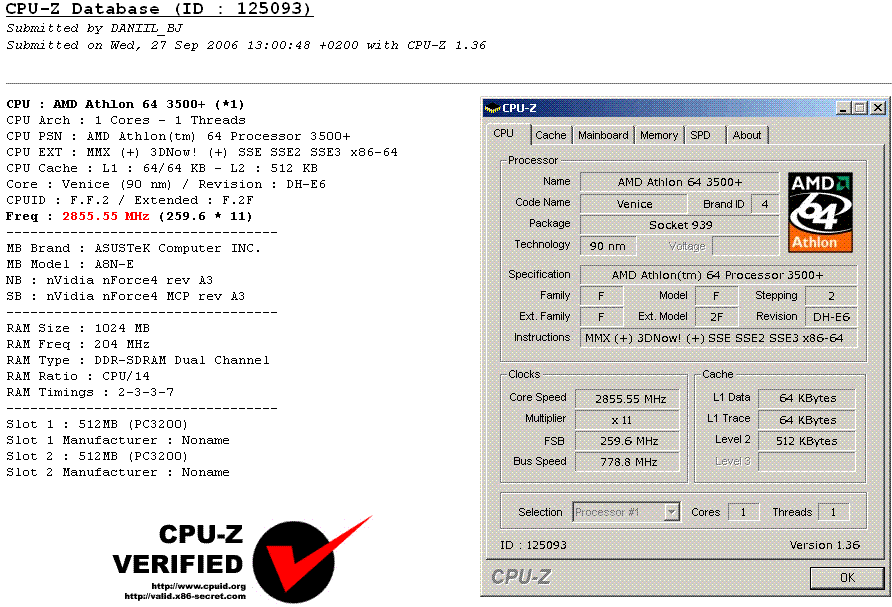Select the CPU tab
The height and width of the screenshot is (607, 892).
[x=503, y=134]
